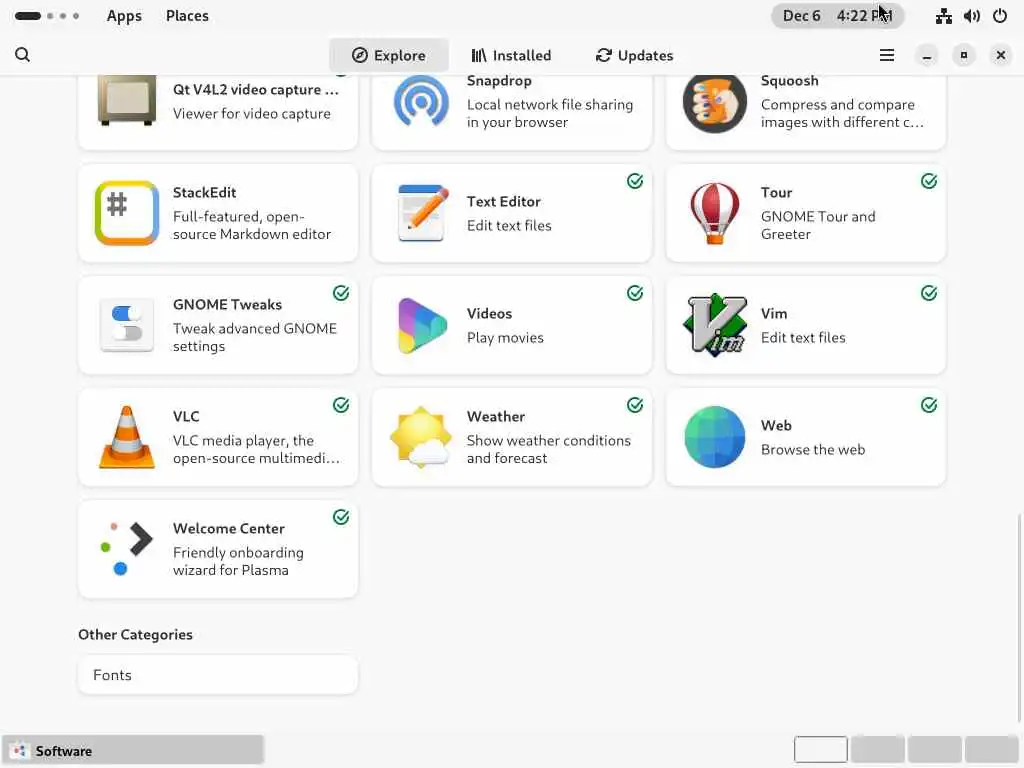Click the installed checkmark on Web

[x=929, y=405]
